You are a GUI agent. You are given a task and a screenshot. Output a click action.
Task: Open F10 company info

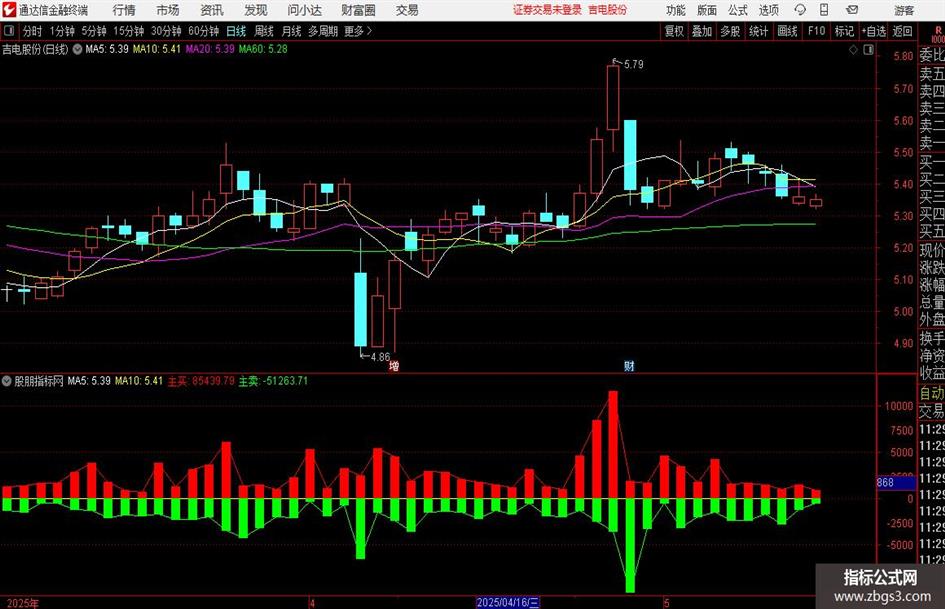(816, 31)
